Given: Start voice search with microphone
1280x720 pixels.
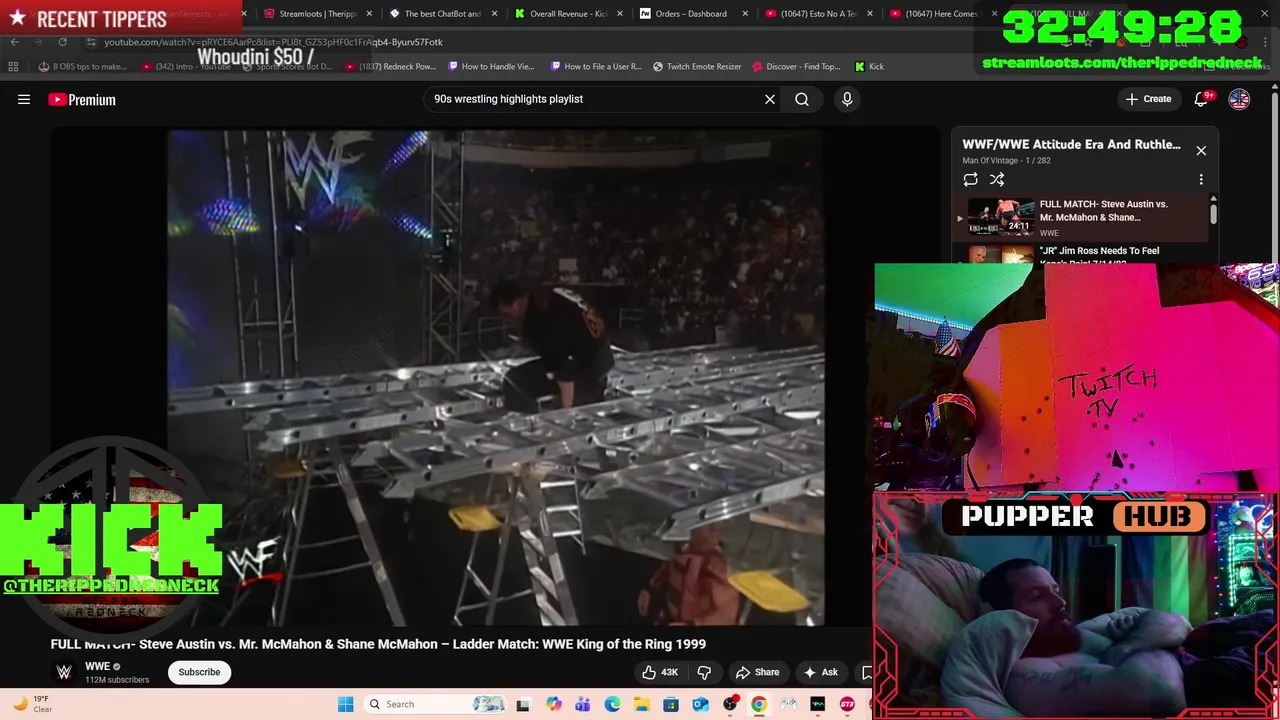Looking at the screenshot, I should pos(847,99).
